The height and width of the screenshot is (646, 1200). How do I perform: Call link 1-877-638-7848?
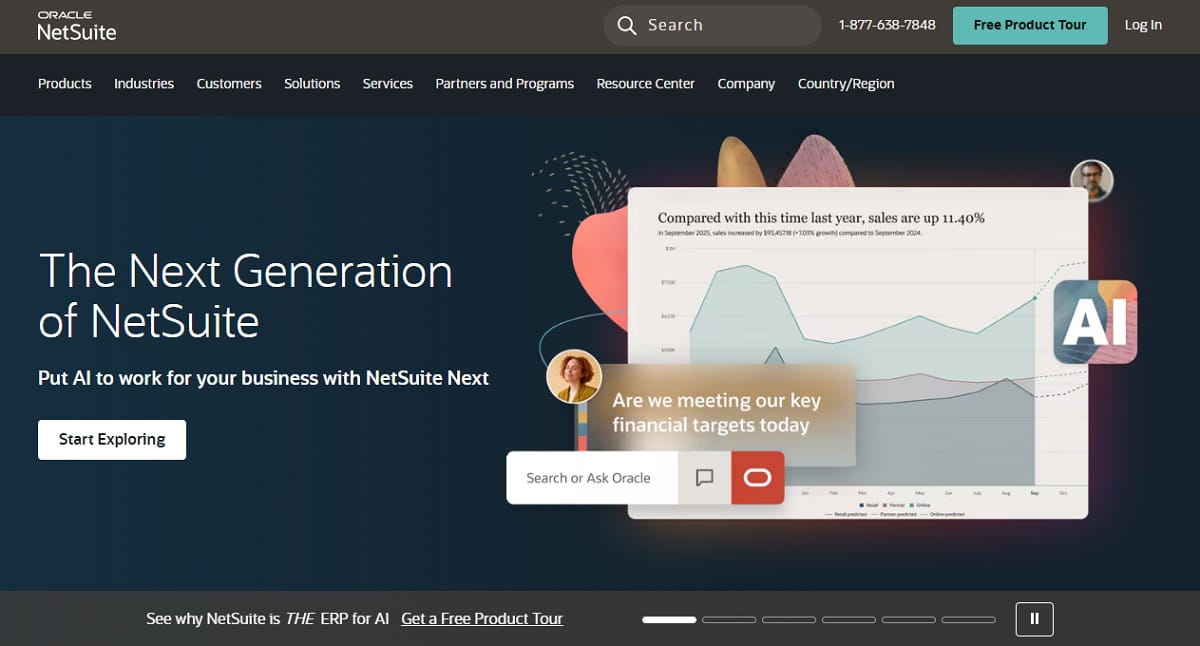(887, 25)
